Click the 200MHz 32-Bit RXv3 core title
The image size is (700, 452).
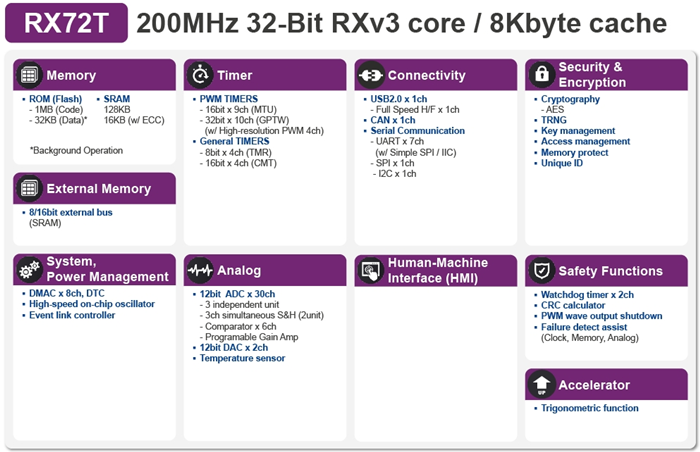point(401,23)
